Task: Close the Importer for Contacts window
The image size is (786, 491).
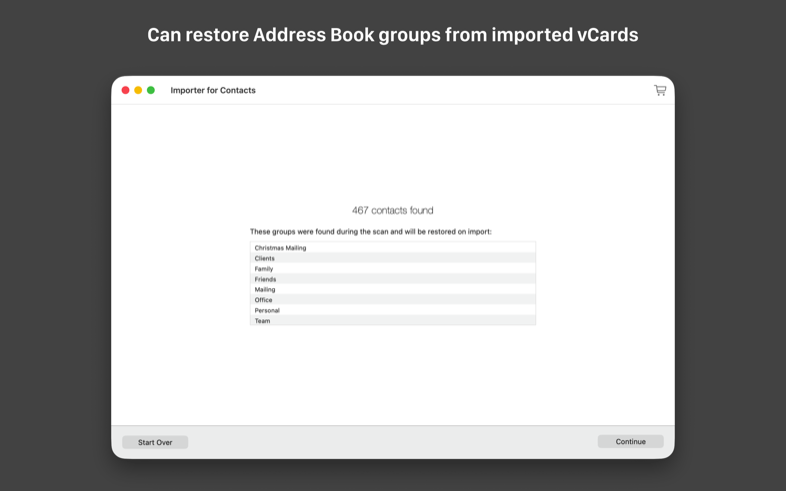Action: click(125, 90)
